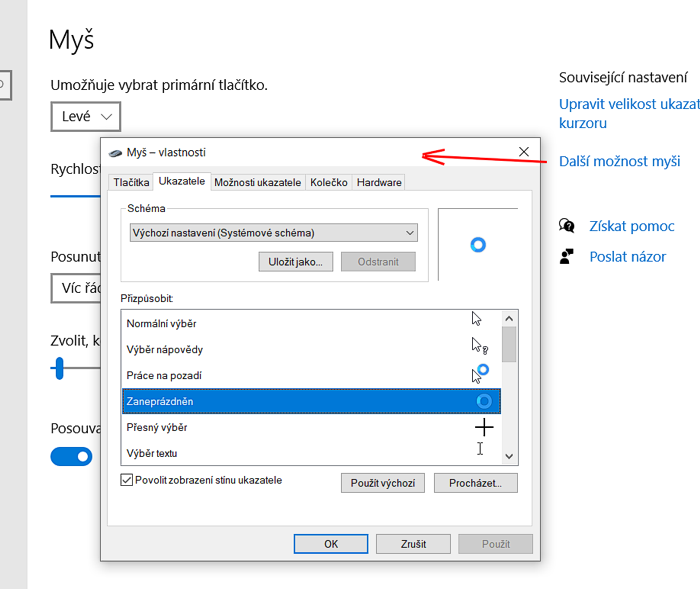The width and height of the screenshot is (700, 589).
Task: Open the Schéma dropdown list
Action: pos(274,233)
